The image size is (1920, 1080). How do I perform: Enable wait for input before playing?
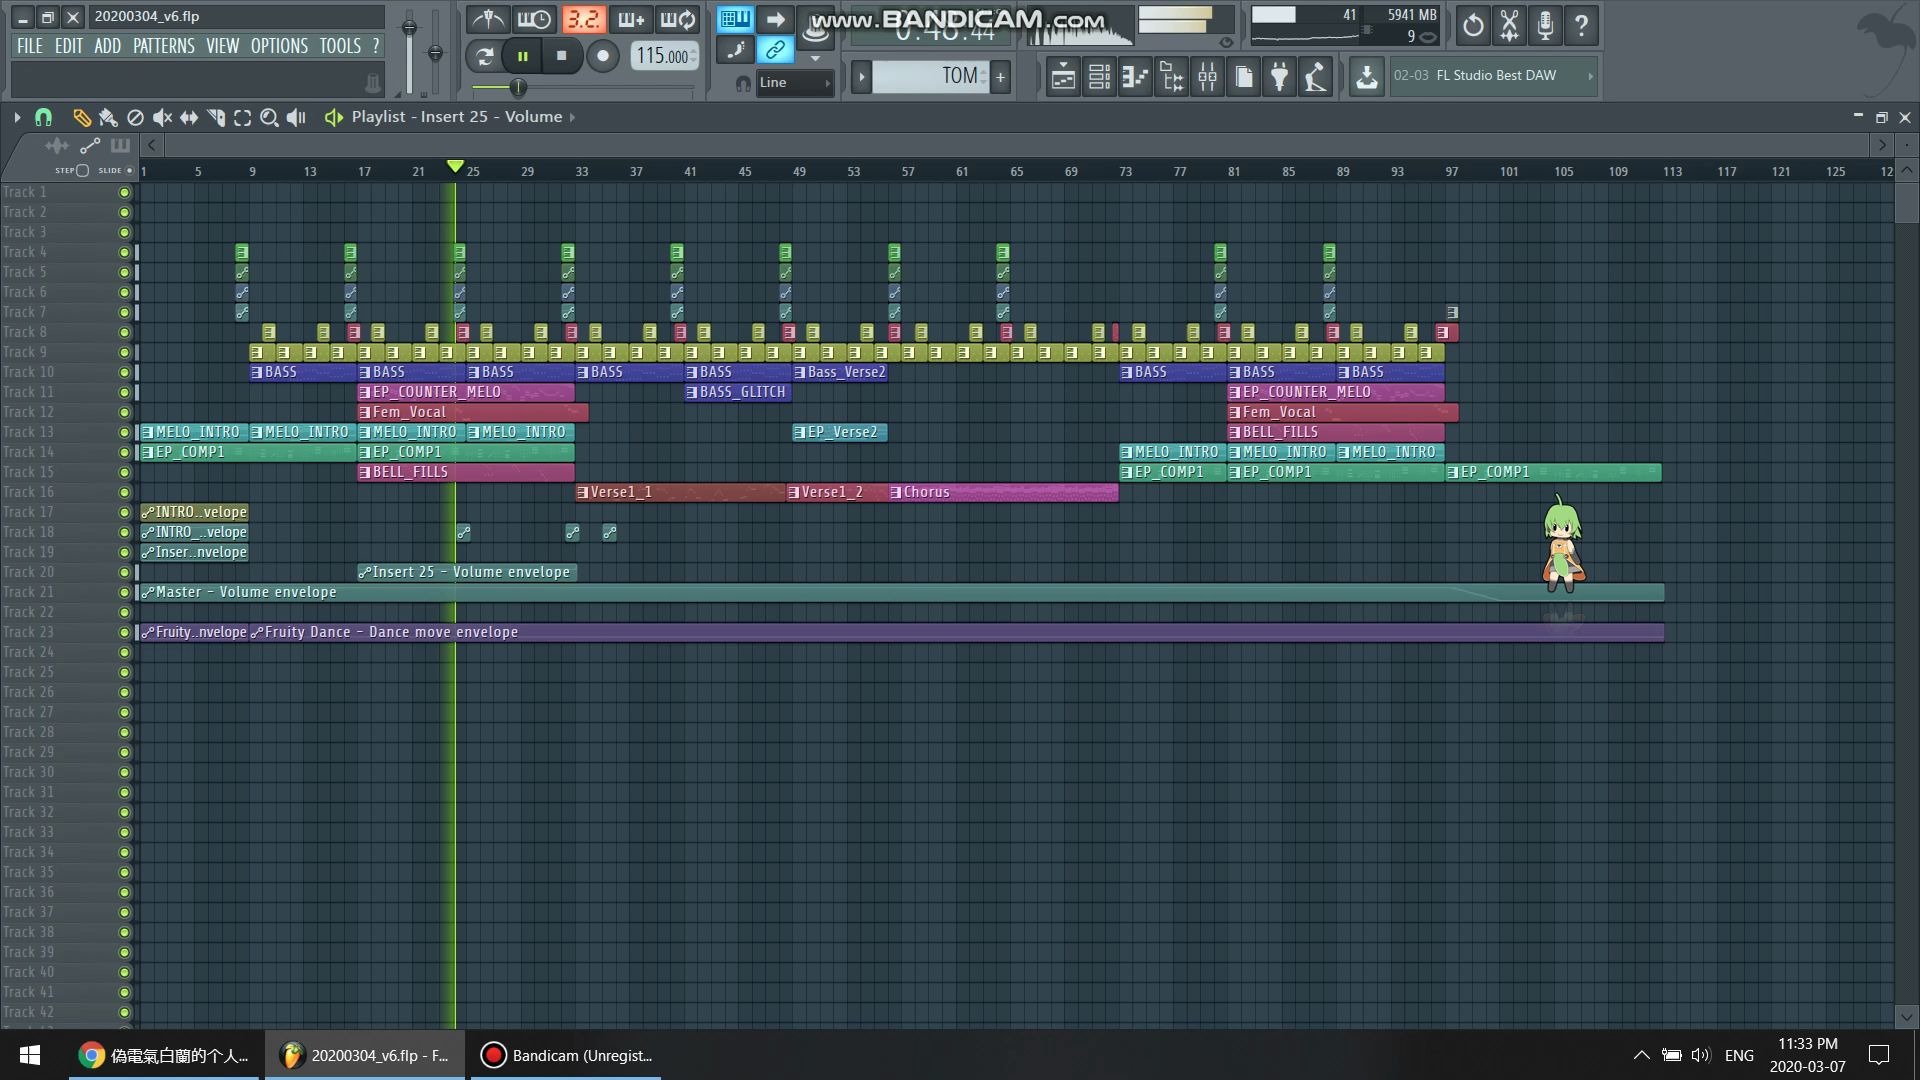coord(534,19)
